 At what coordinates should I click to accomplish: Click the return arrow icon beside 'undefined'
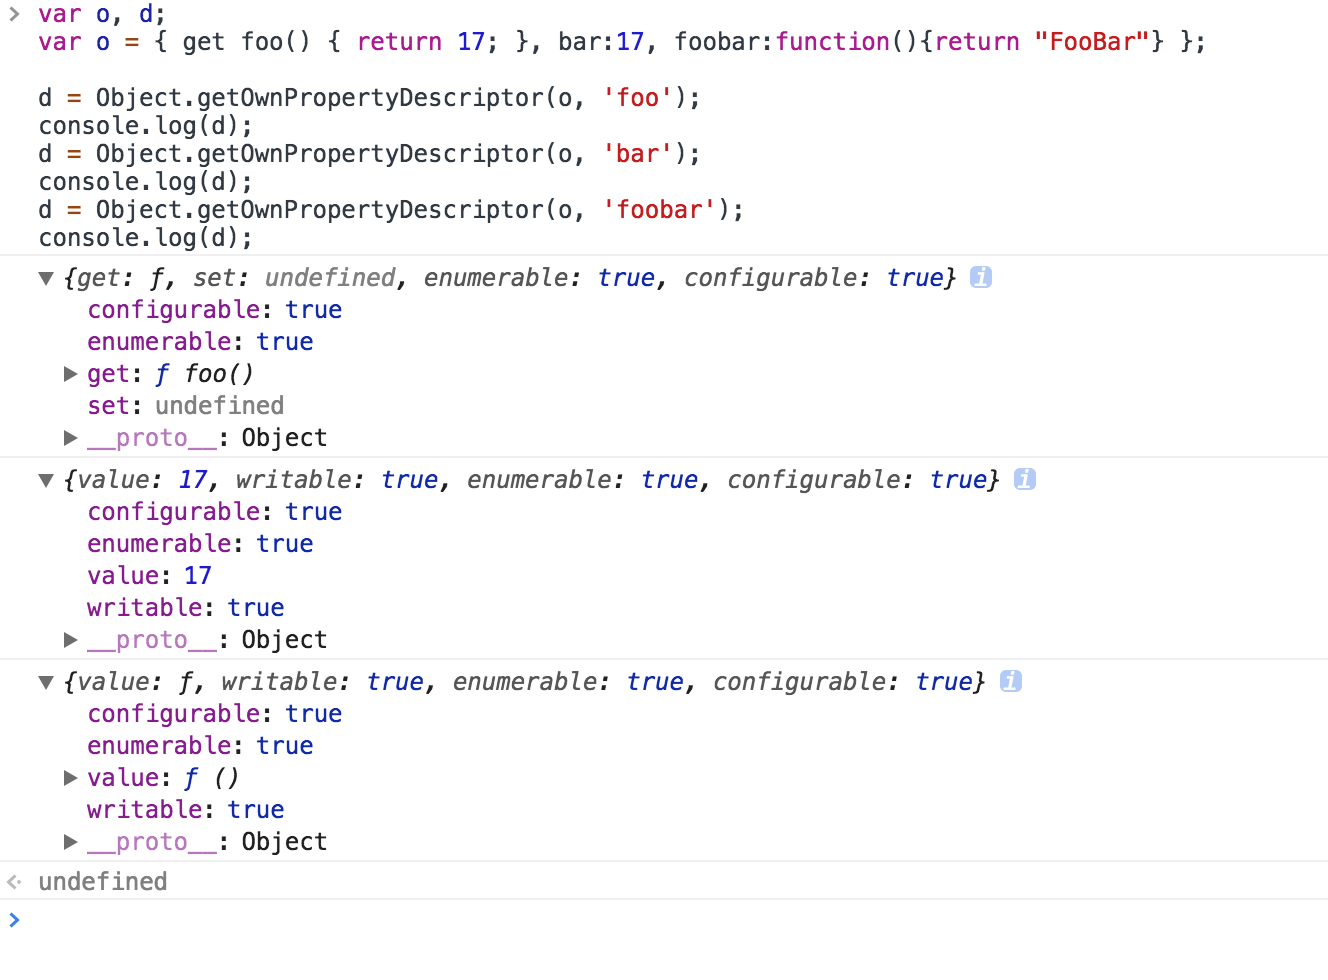point(14,882)
